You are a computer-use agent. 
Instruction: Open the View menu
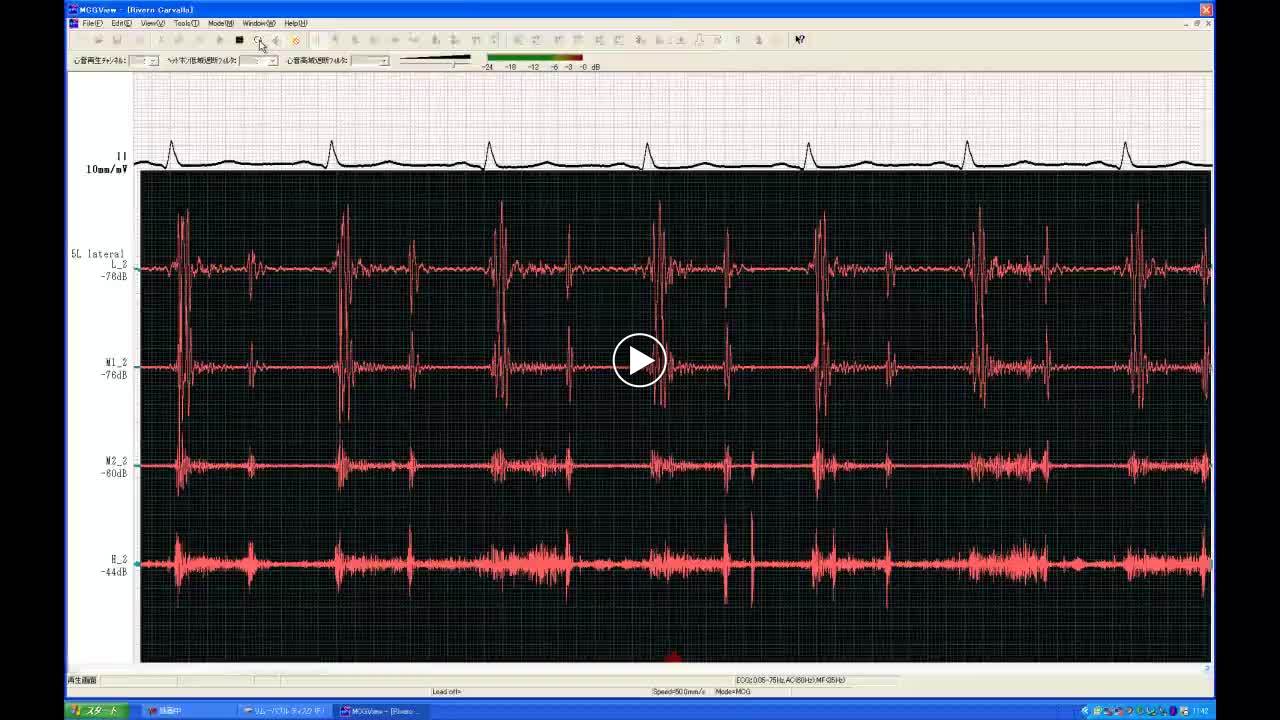(x=152, y=23)
